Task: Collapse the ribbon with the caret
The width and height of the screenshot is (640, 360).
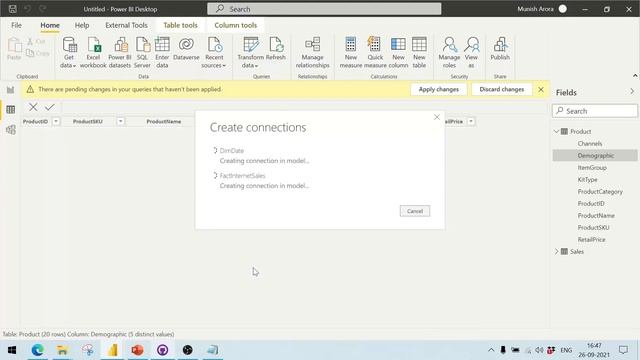Action: click(635, 76)
